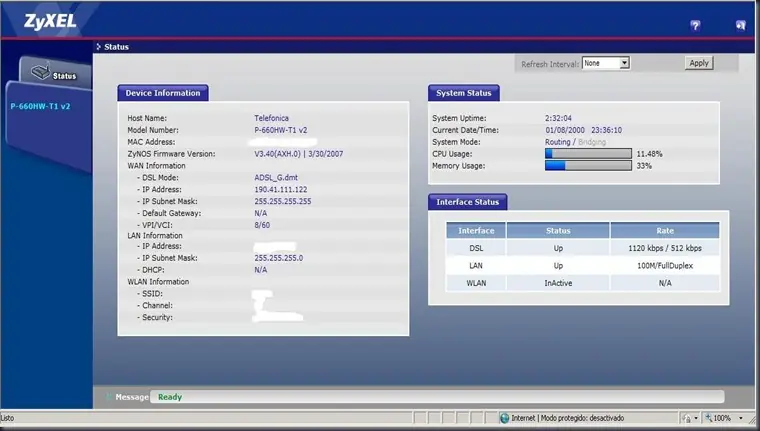
Task: Click the CPU Usage progress bar
Action: coord(588,154)
